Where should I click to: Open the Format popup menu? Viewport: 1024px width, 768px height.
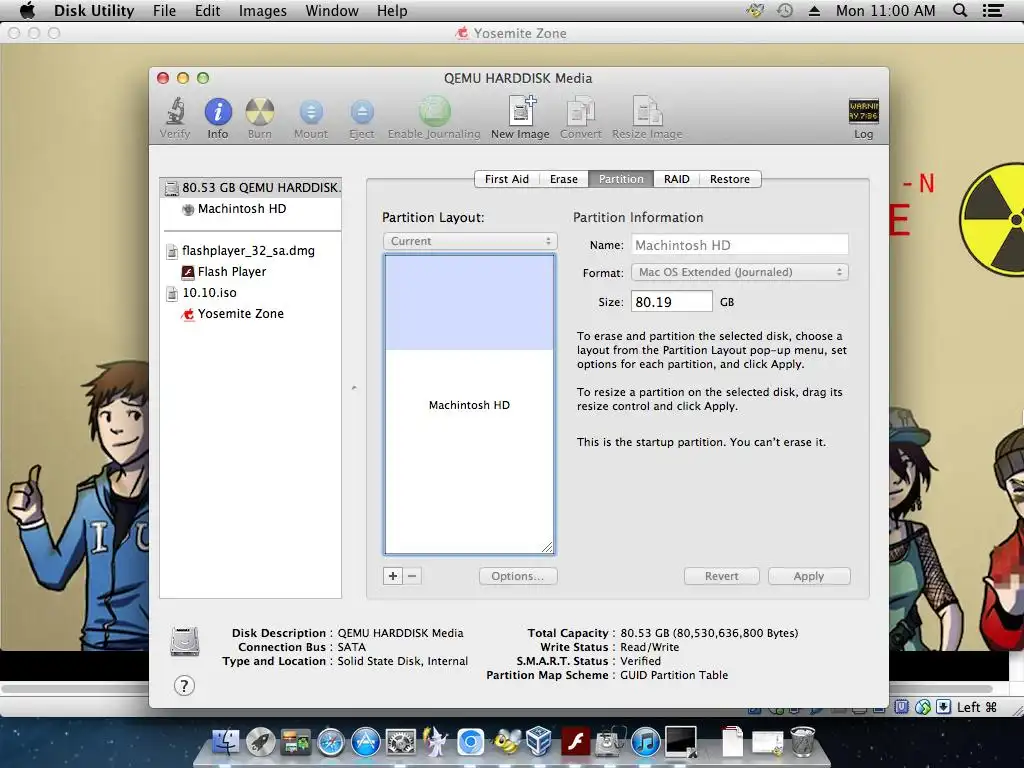point(740,272)
